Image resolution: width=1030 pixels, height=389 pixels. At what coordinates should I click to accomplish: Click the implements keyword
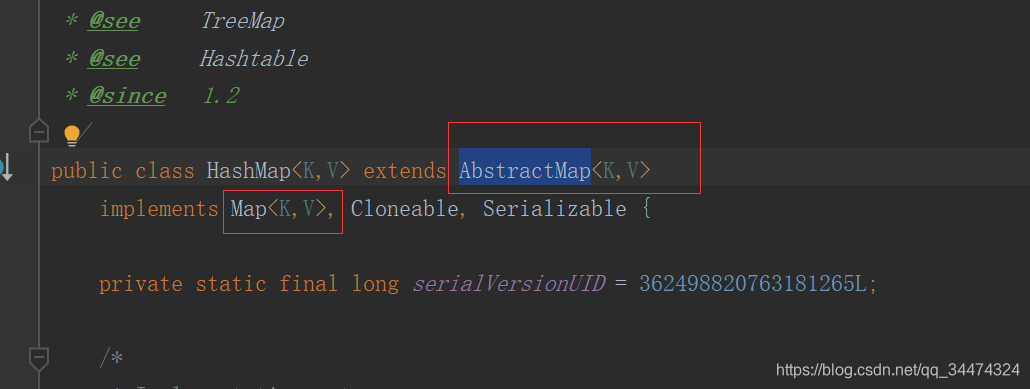coord(159,209)
